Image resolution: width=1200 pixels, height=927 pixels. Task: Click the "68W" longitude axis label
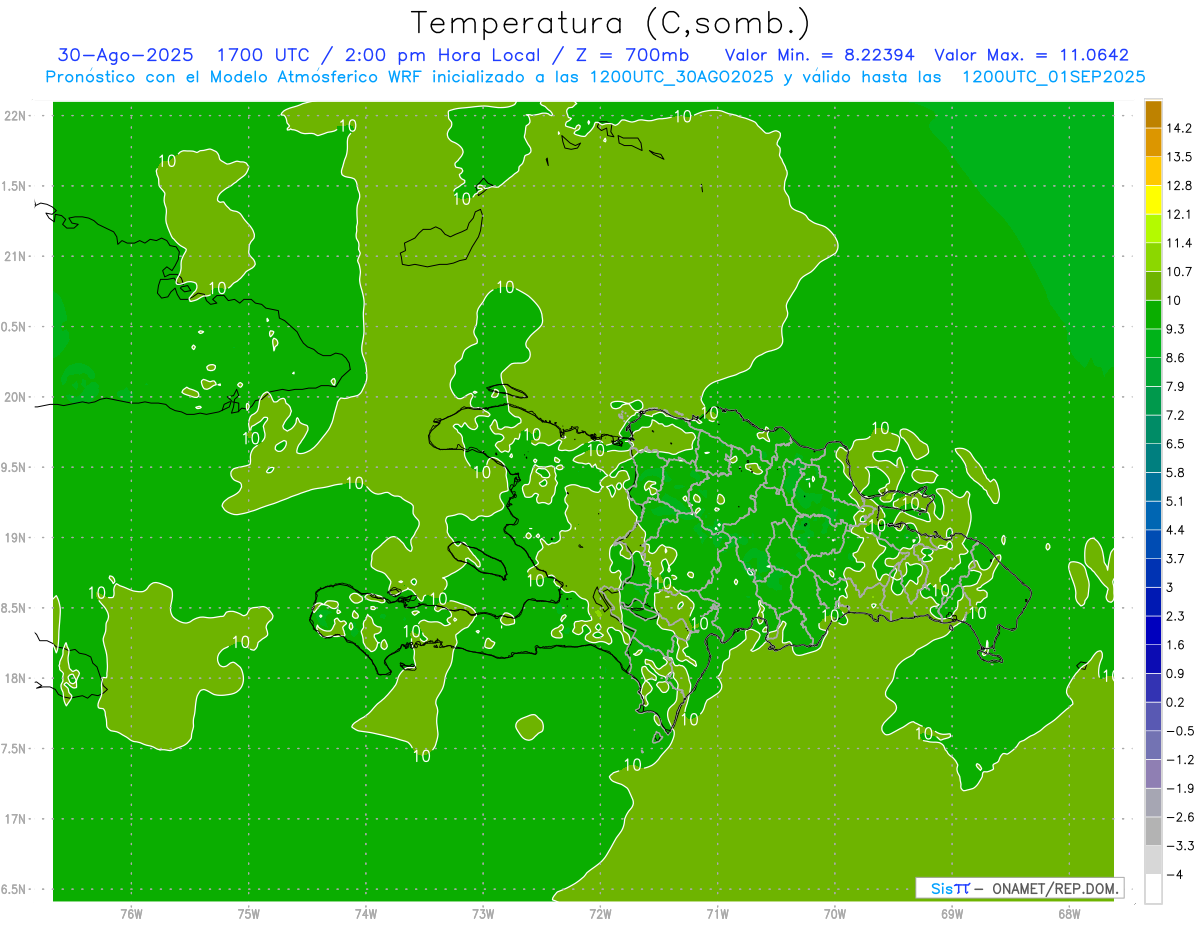(x=1068, y=913)
